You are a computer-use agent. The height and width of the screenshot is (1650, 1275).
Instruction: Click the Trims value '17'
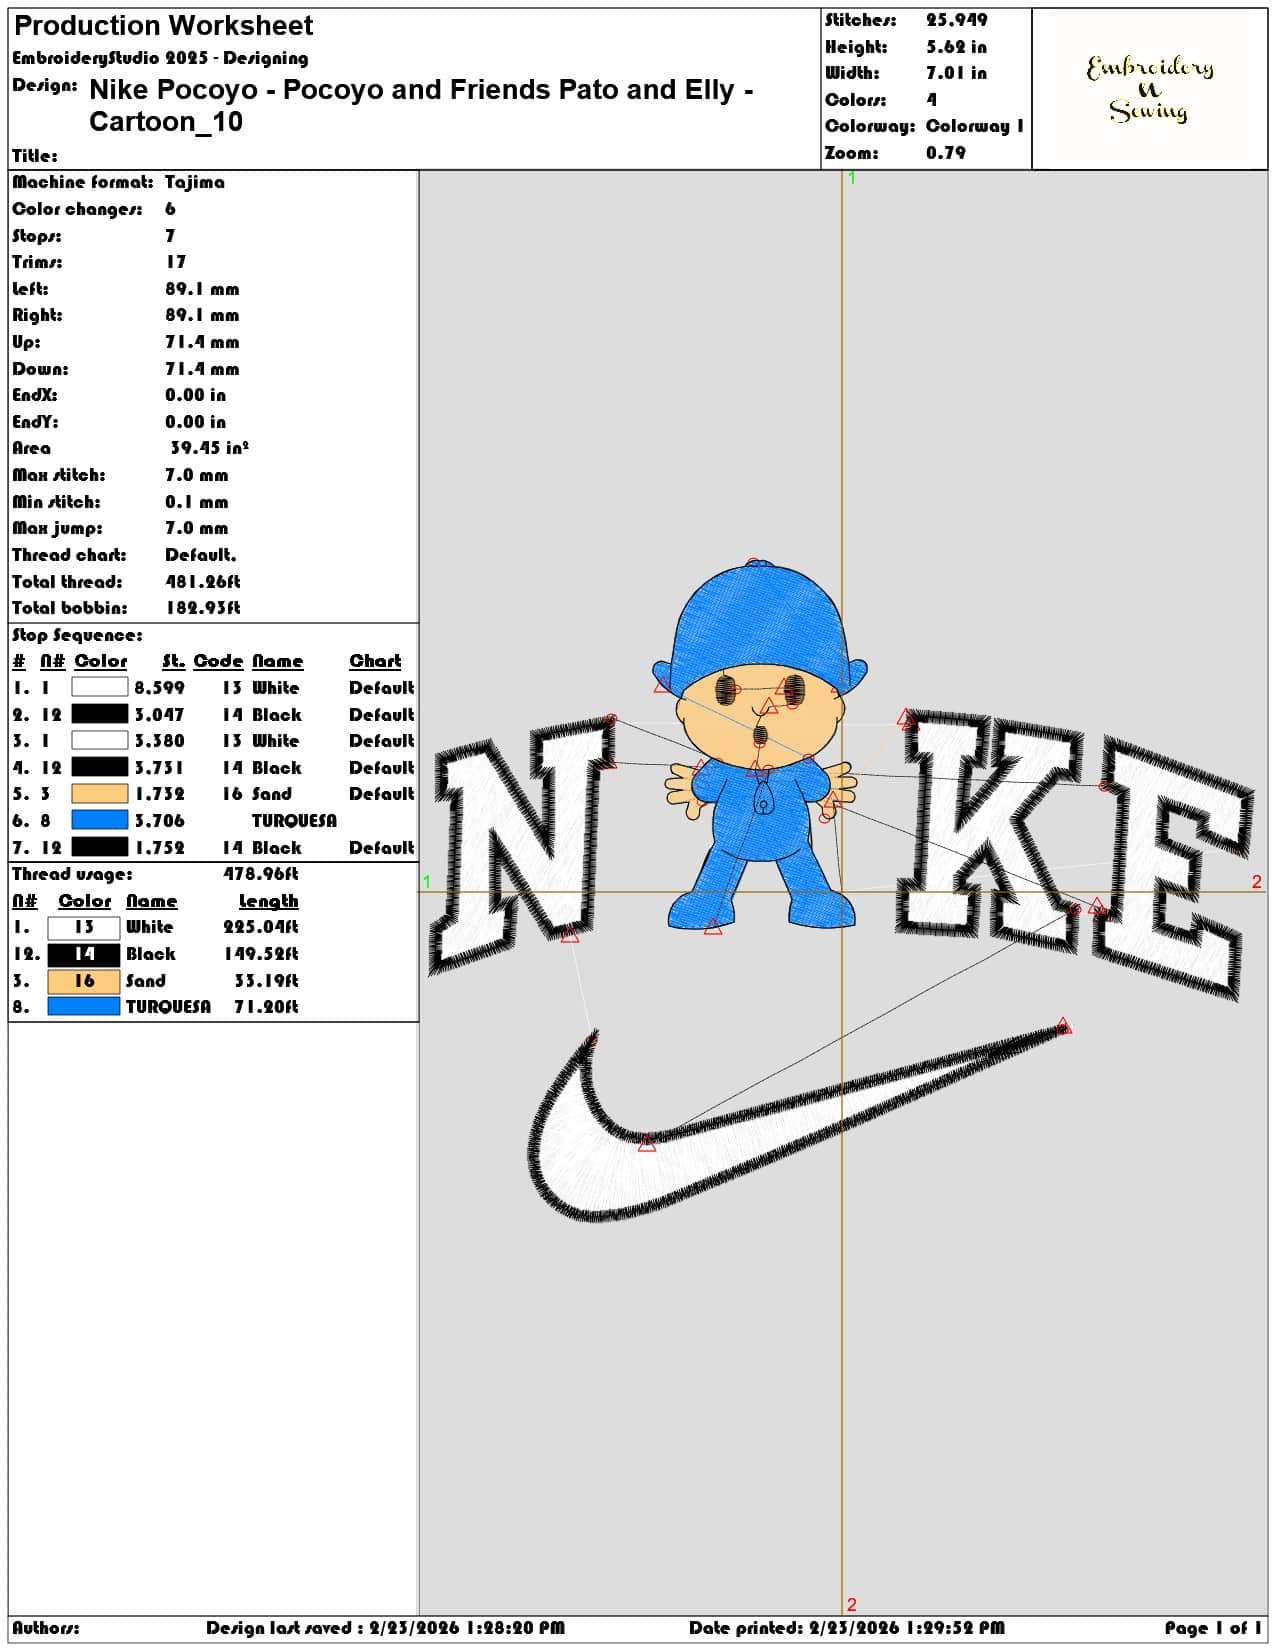click(176, 262)
